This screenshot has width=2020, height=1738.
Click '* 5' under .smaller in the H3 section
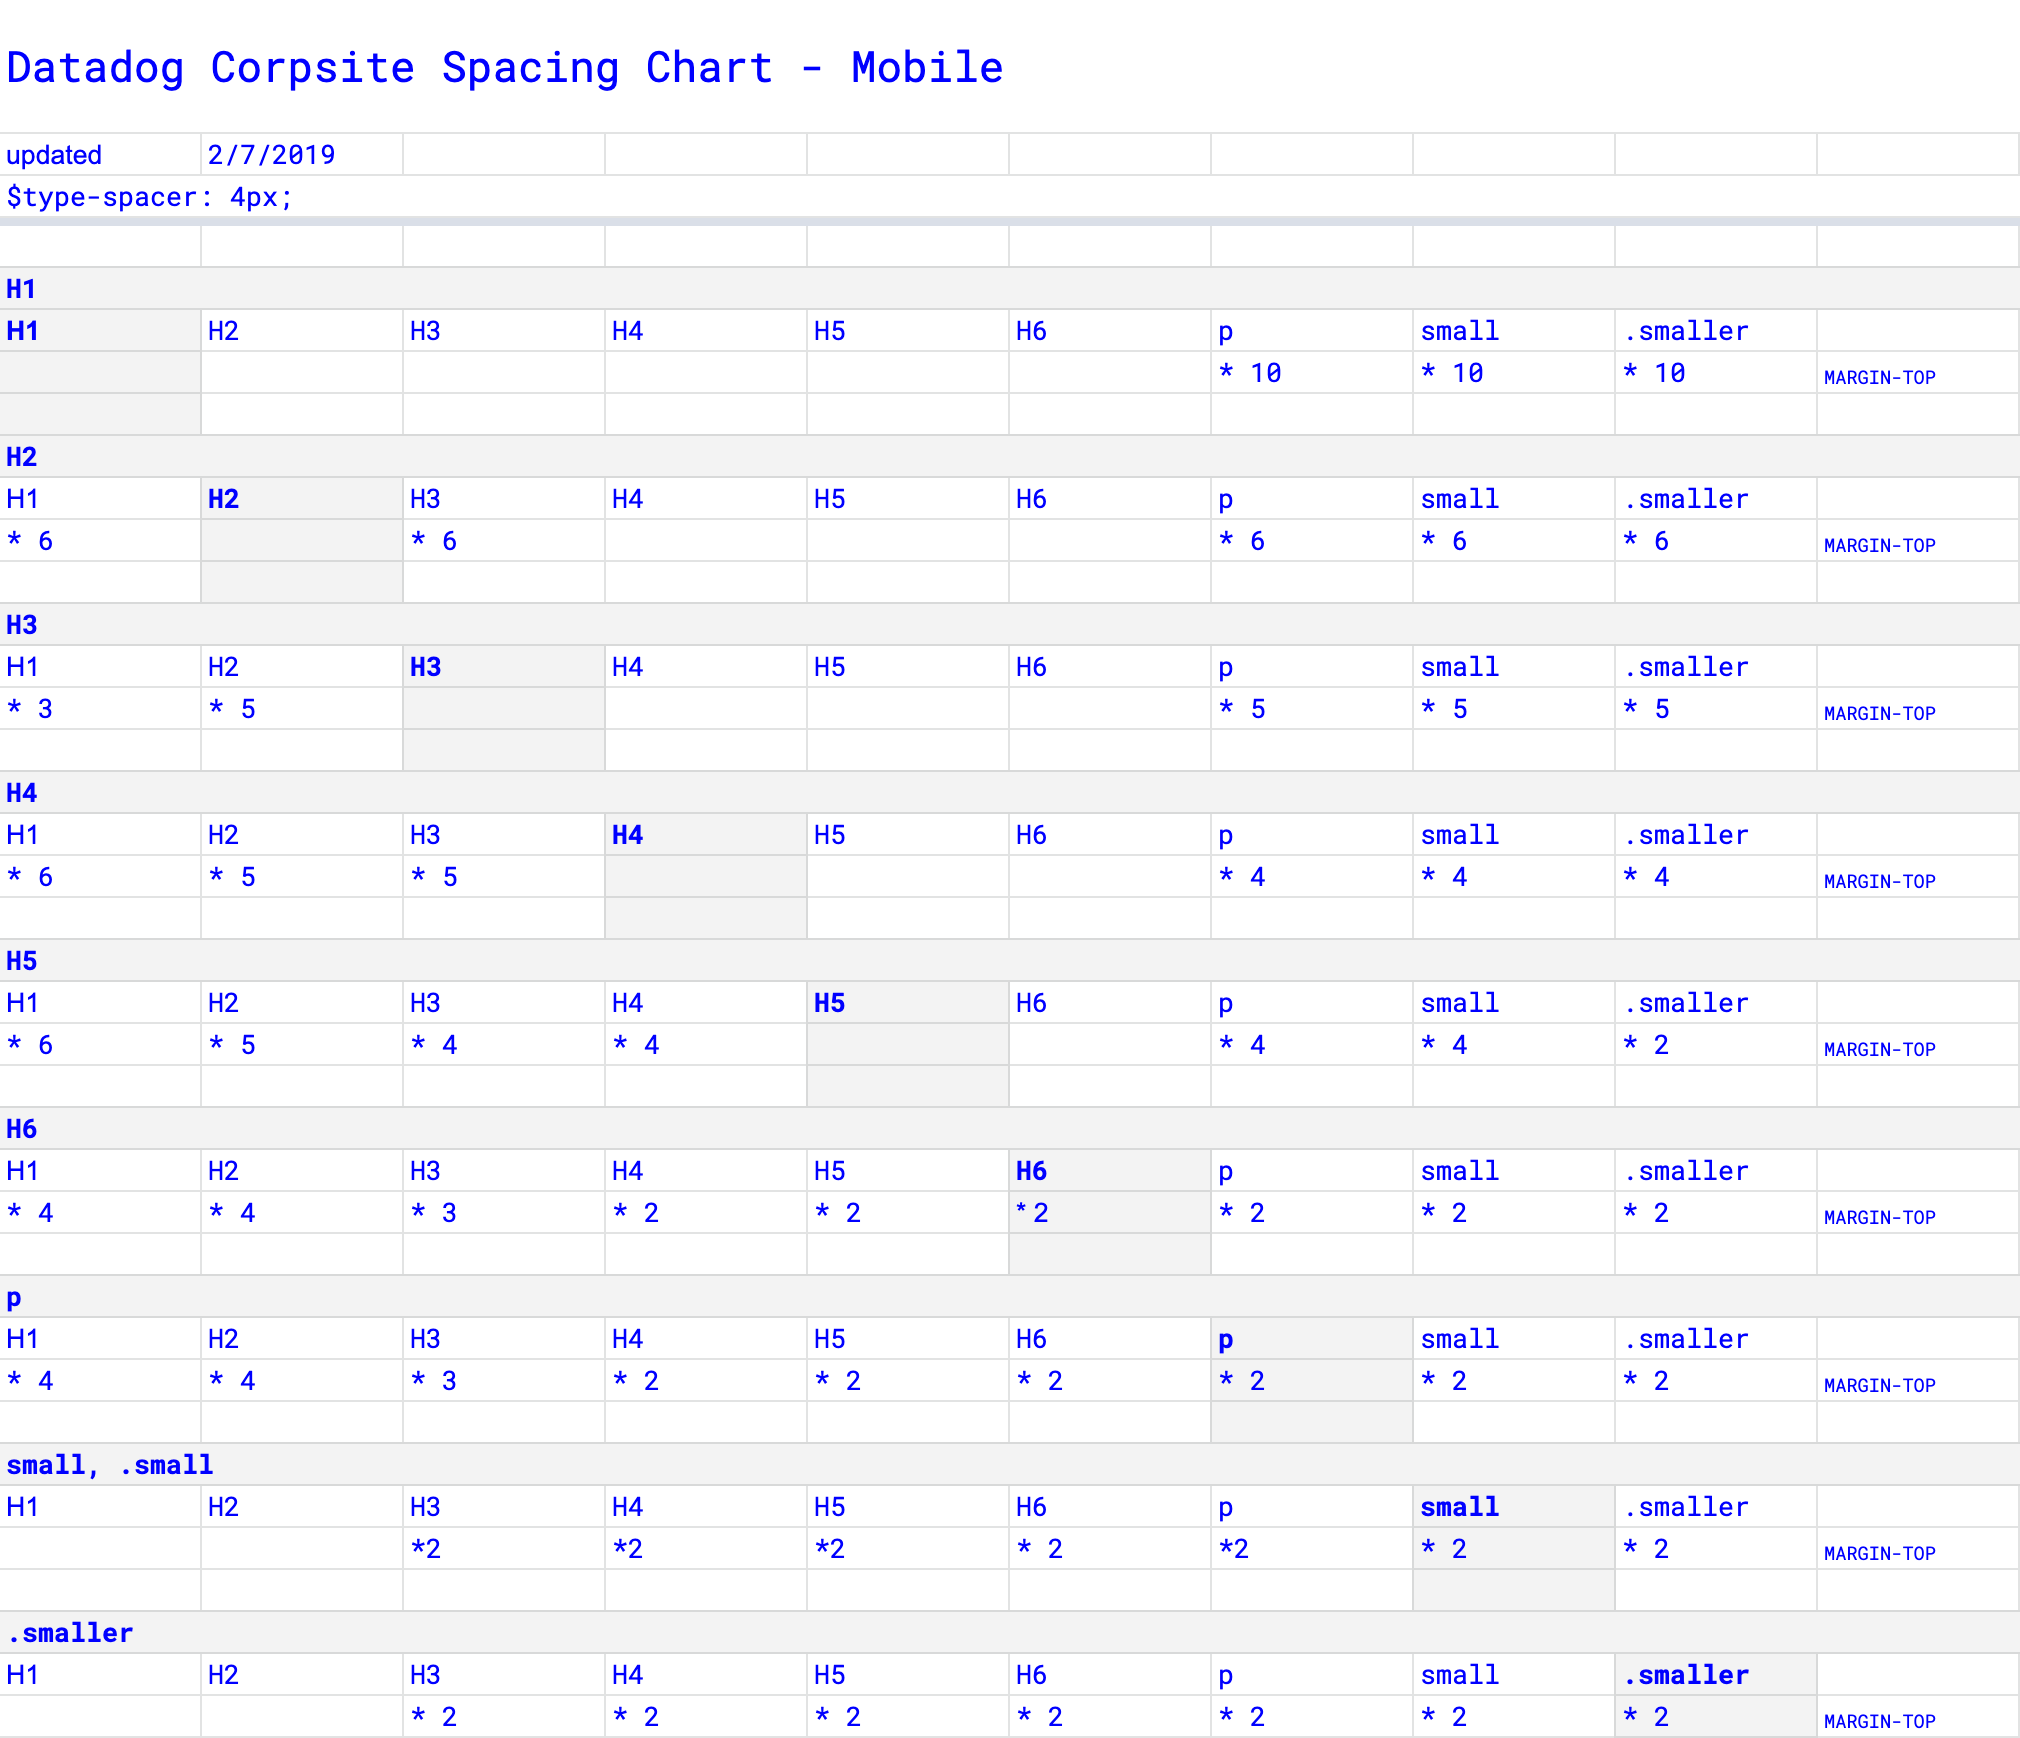point(1646,709)
